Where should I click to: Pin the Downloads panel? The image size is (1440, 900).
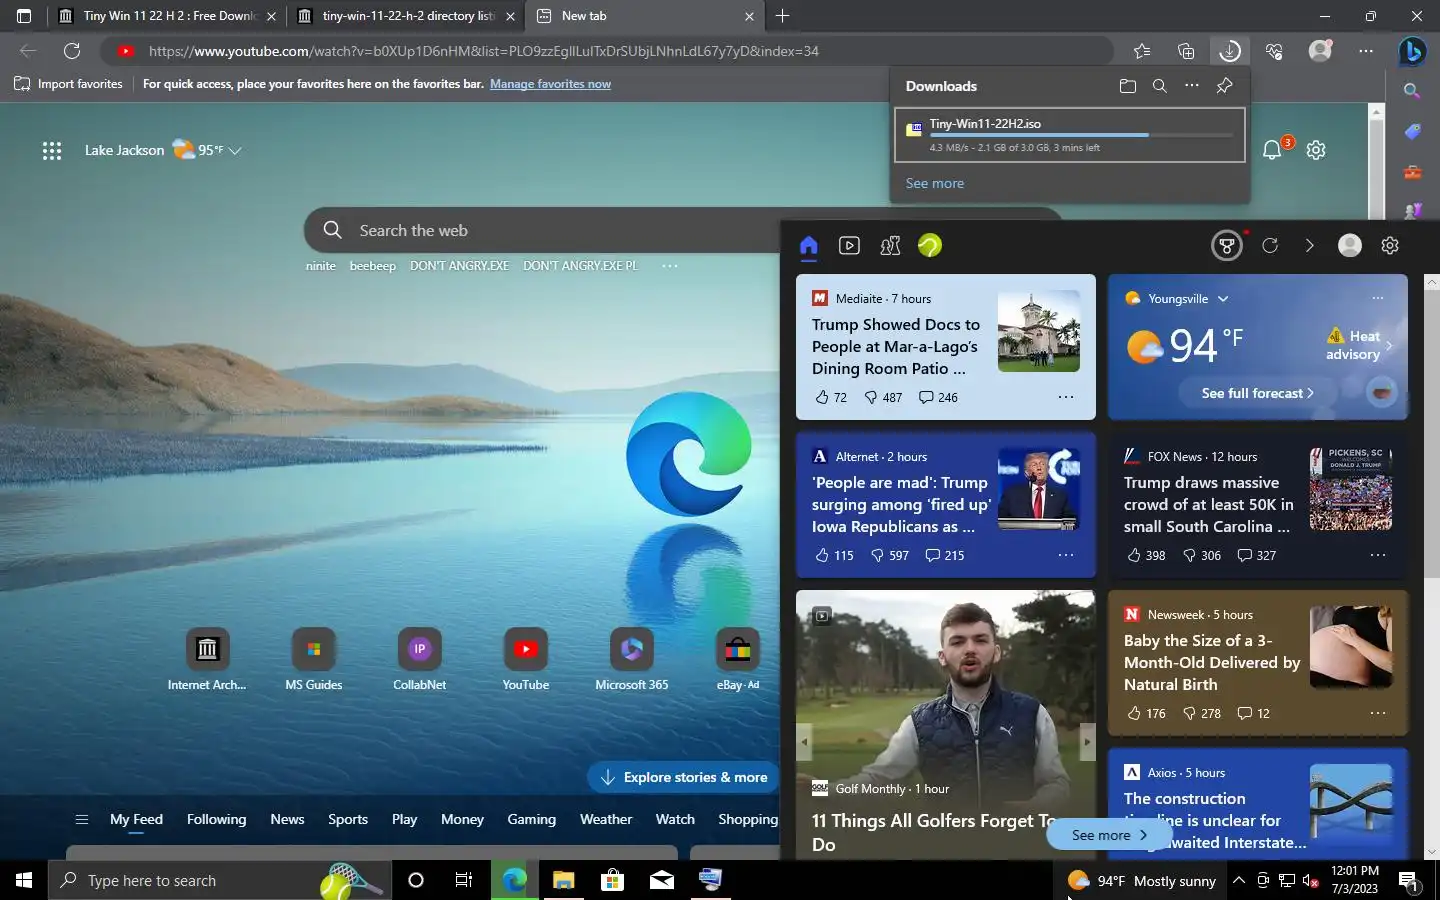[1224, 86]
